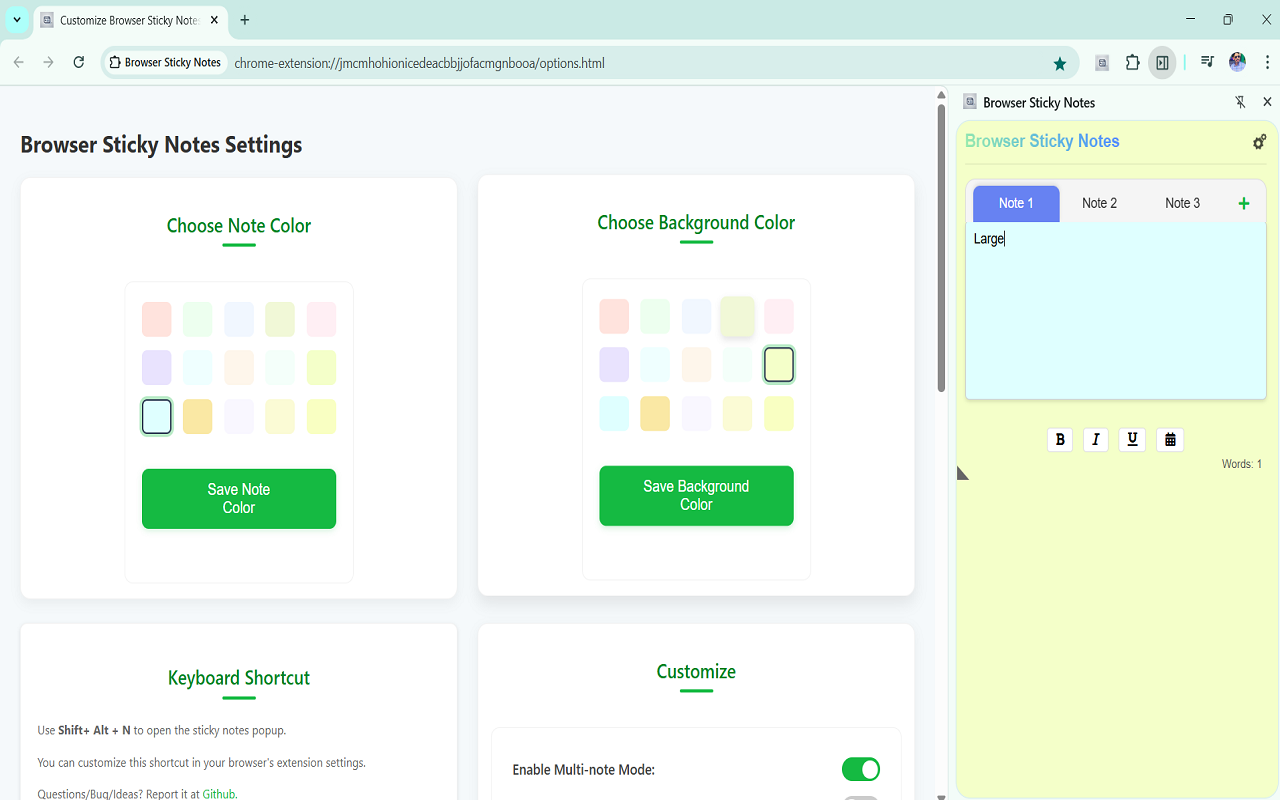Viewport: 1280px width, 800px height.
Task: Pick the lavender purple note color swatch
Action: pyautogui.click(x=156, y=367)
